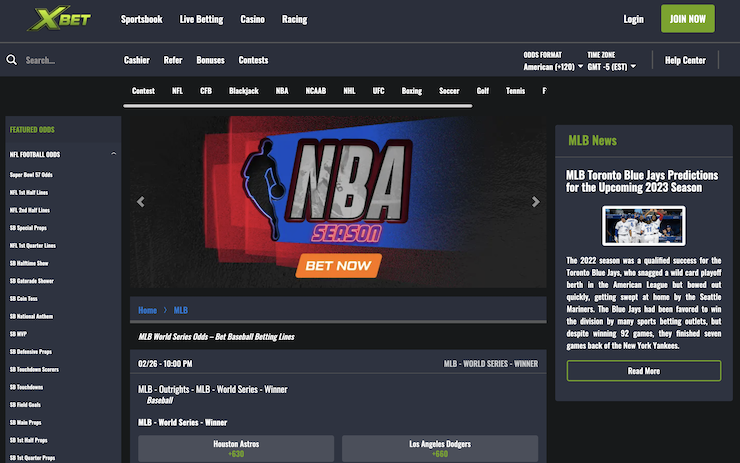The width and height of the screenshot is (740, 463).
Task: Click MLB in the breadcrumb
Action: (x=181, y=310)
